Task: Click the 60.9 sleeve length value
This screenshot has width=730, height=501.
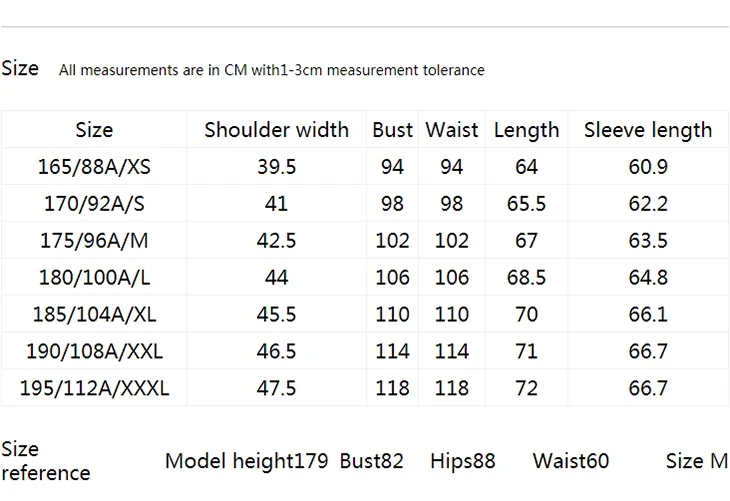Action: pyautogui.click(x=648, y=167)
